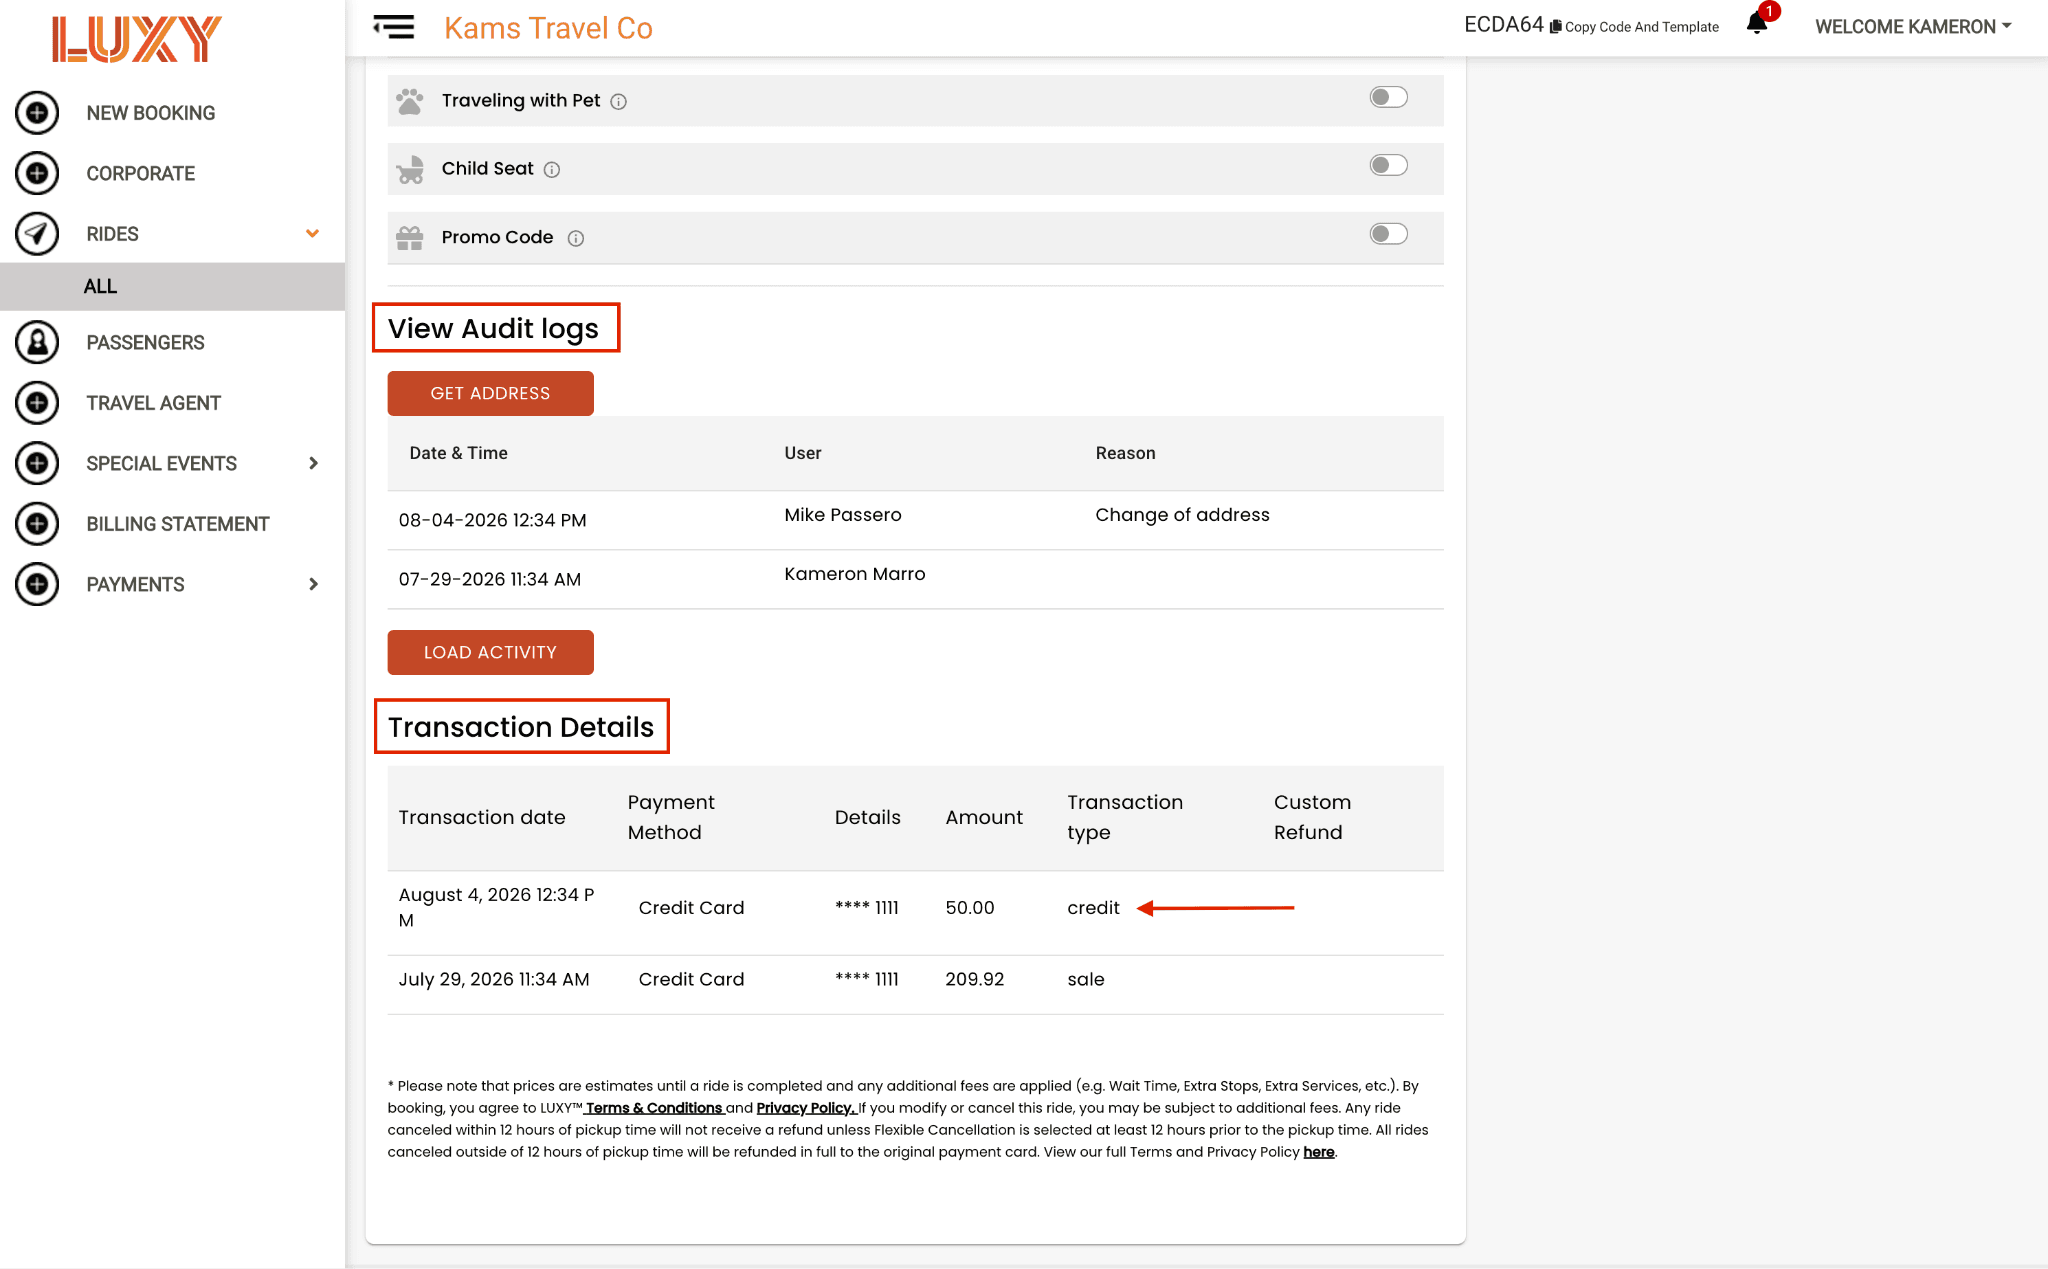This screenshot has height=1269, width=2048.
Task: Go to Billing Statement
Action: click(x=177, y=524)
